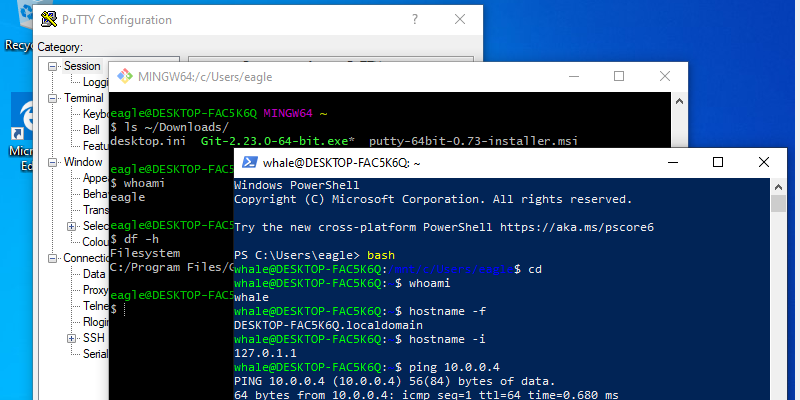Screen dimensions: 800x400
Task: Open the Microsoft Edge desktop shortcut
Action: [x=21, y=133]
